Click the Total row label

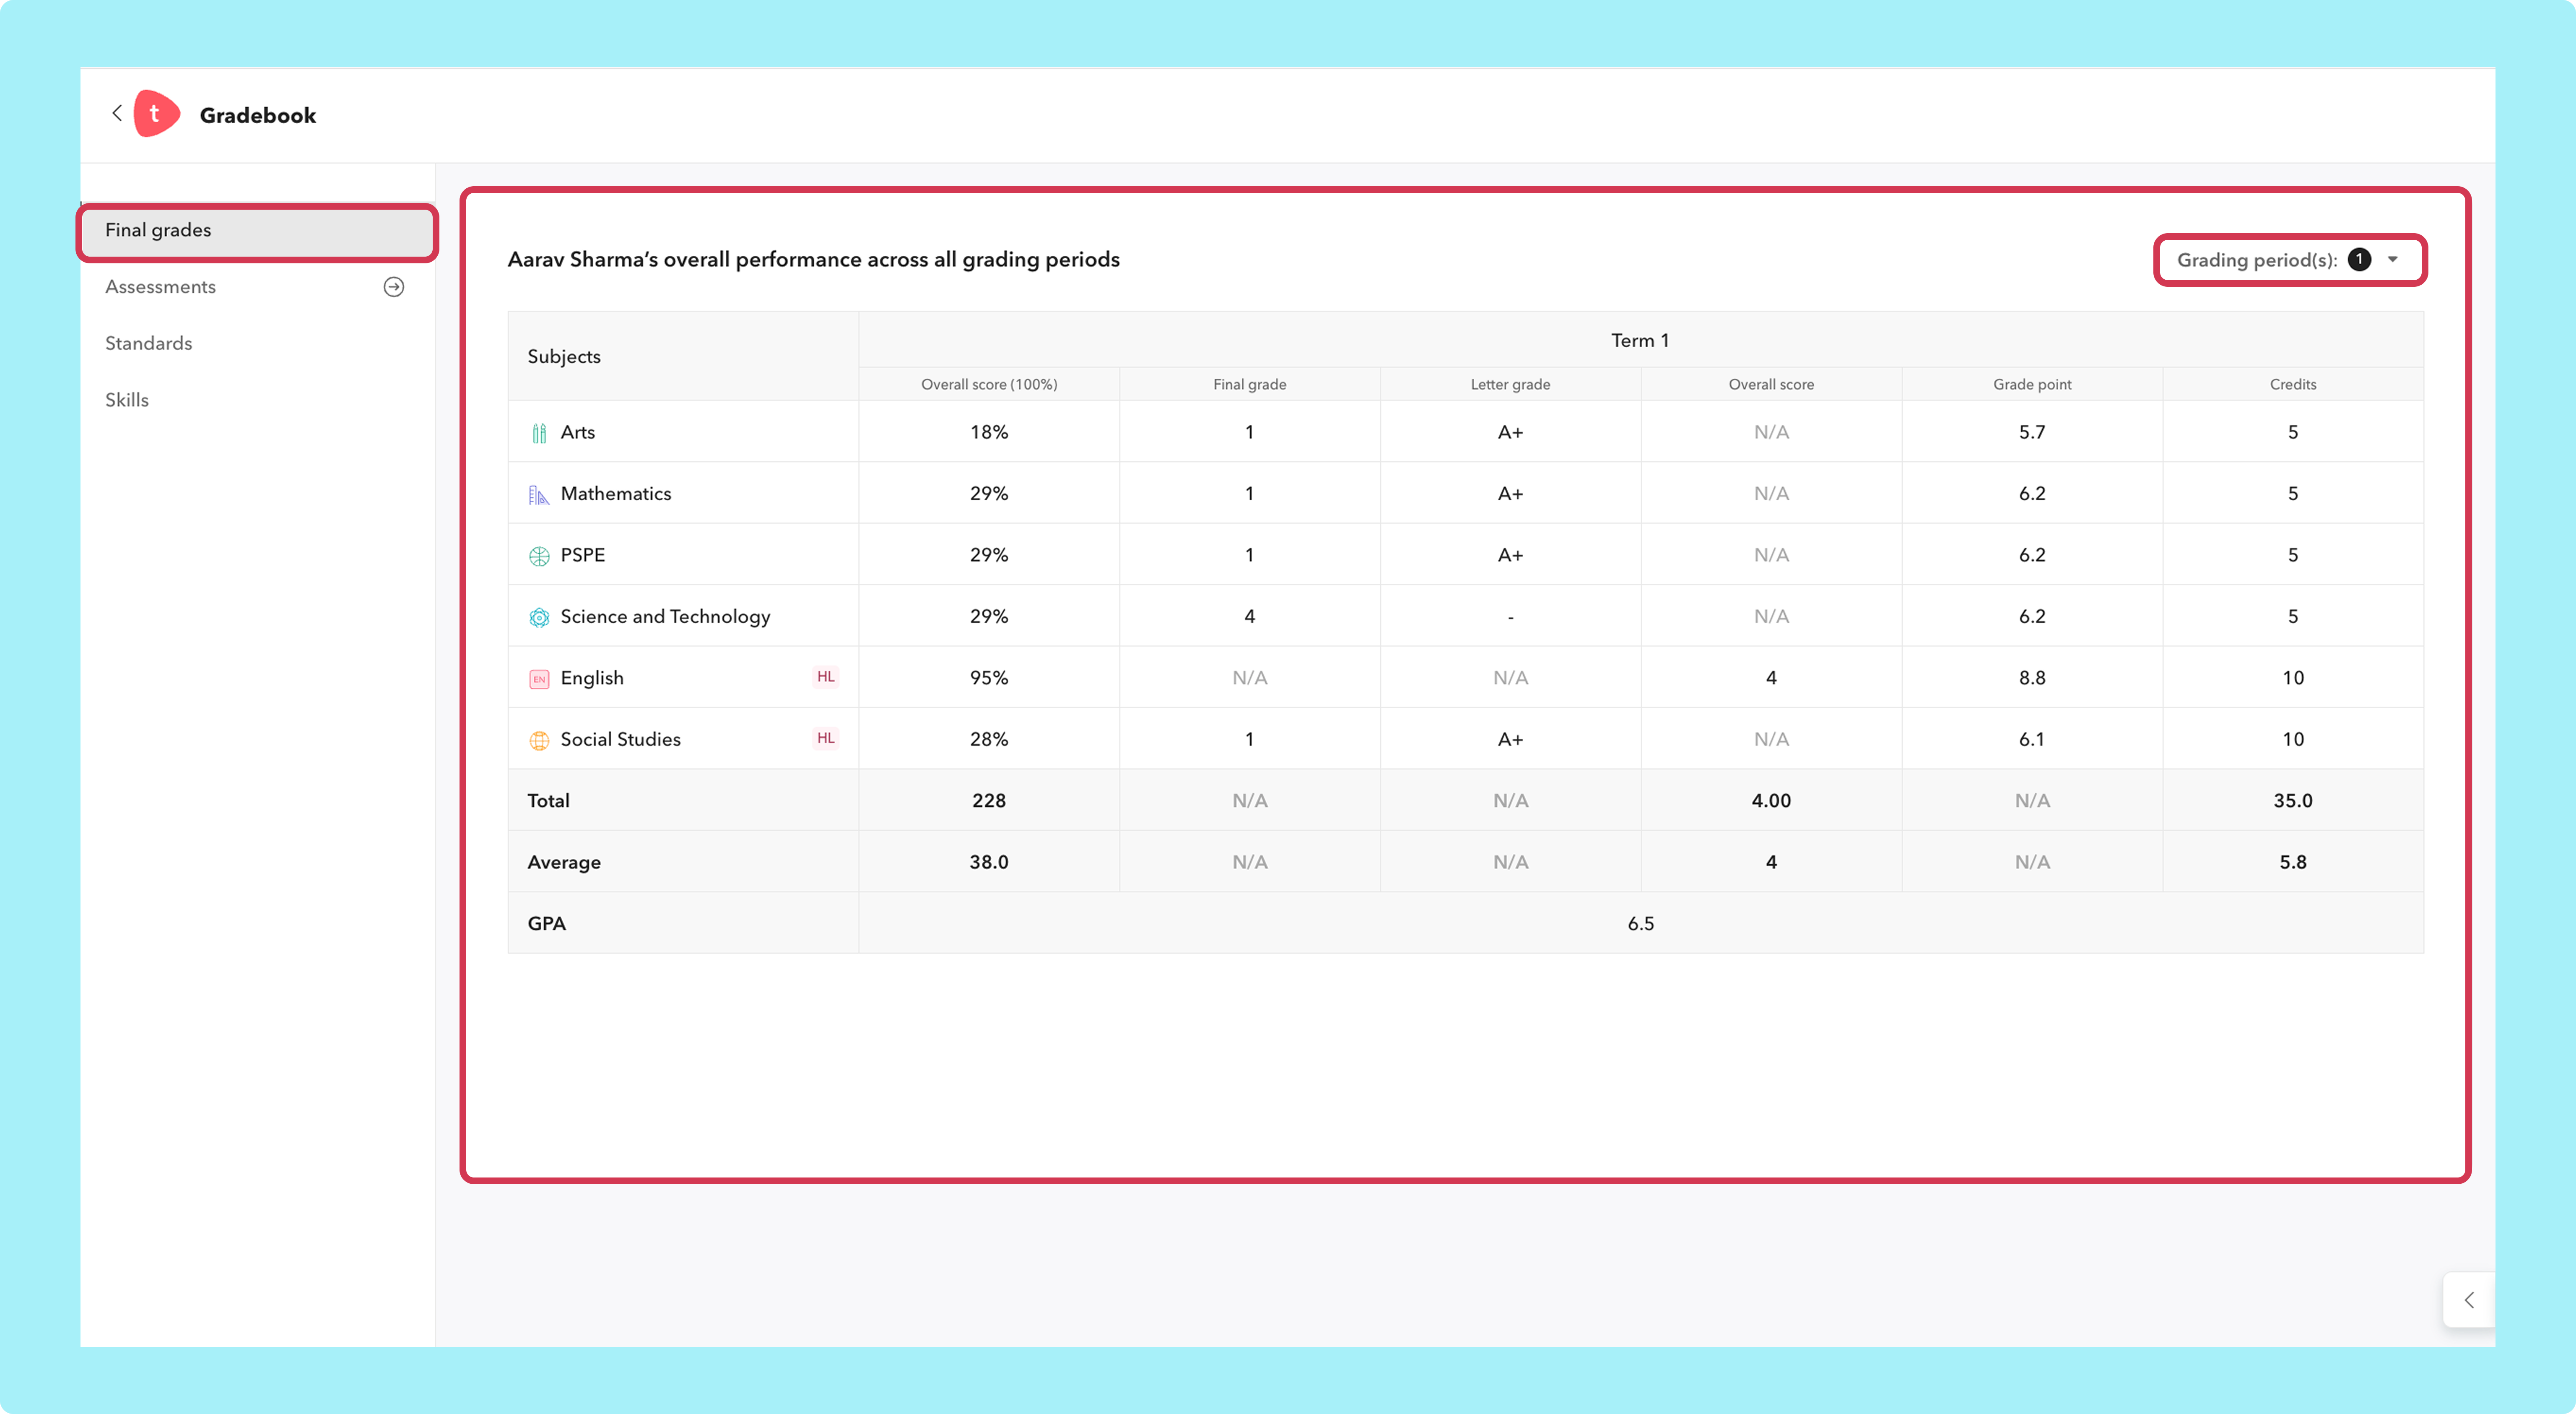click(x=548, y=801)
